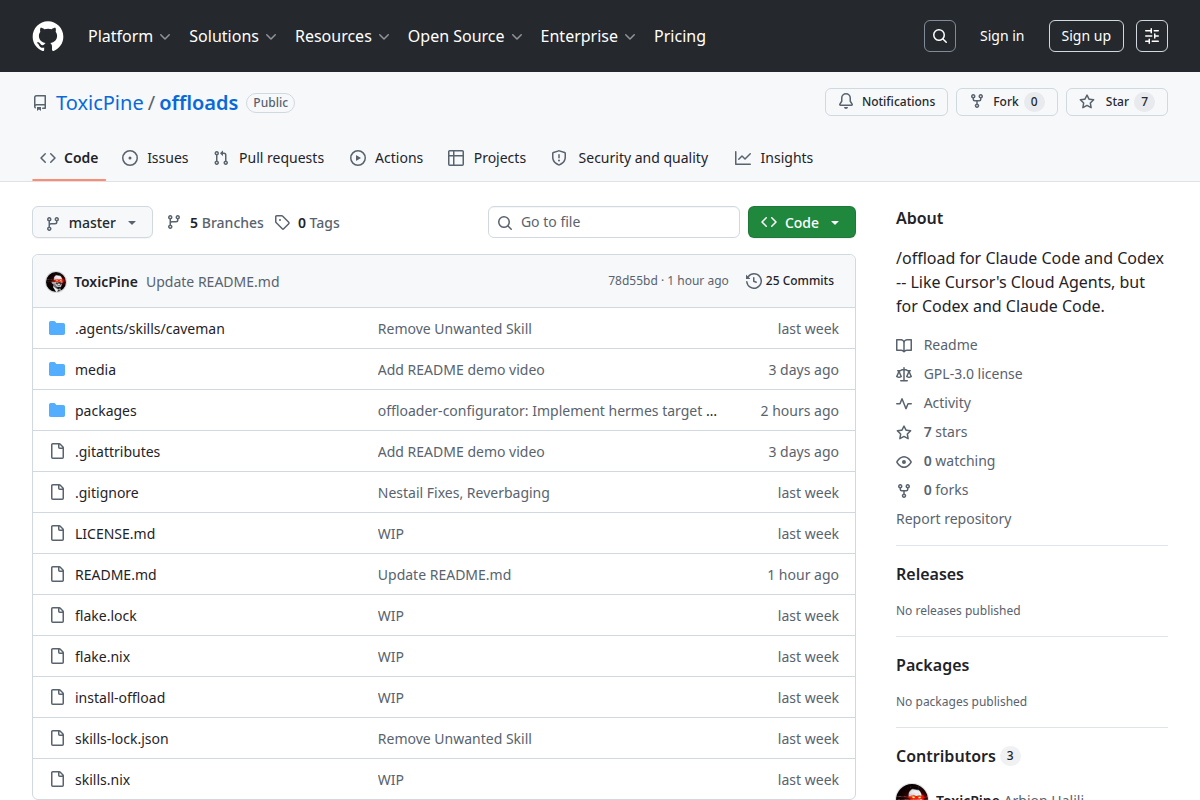Click the GPL-3.0 license scale icon
This screenshot has width=1200, height=800.
904,374
